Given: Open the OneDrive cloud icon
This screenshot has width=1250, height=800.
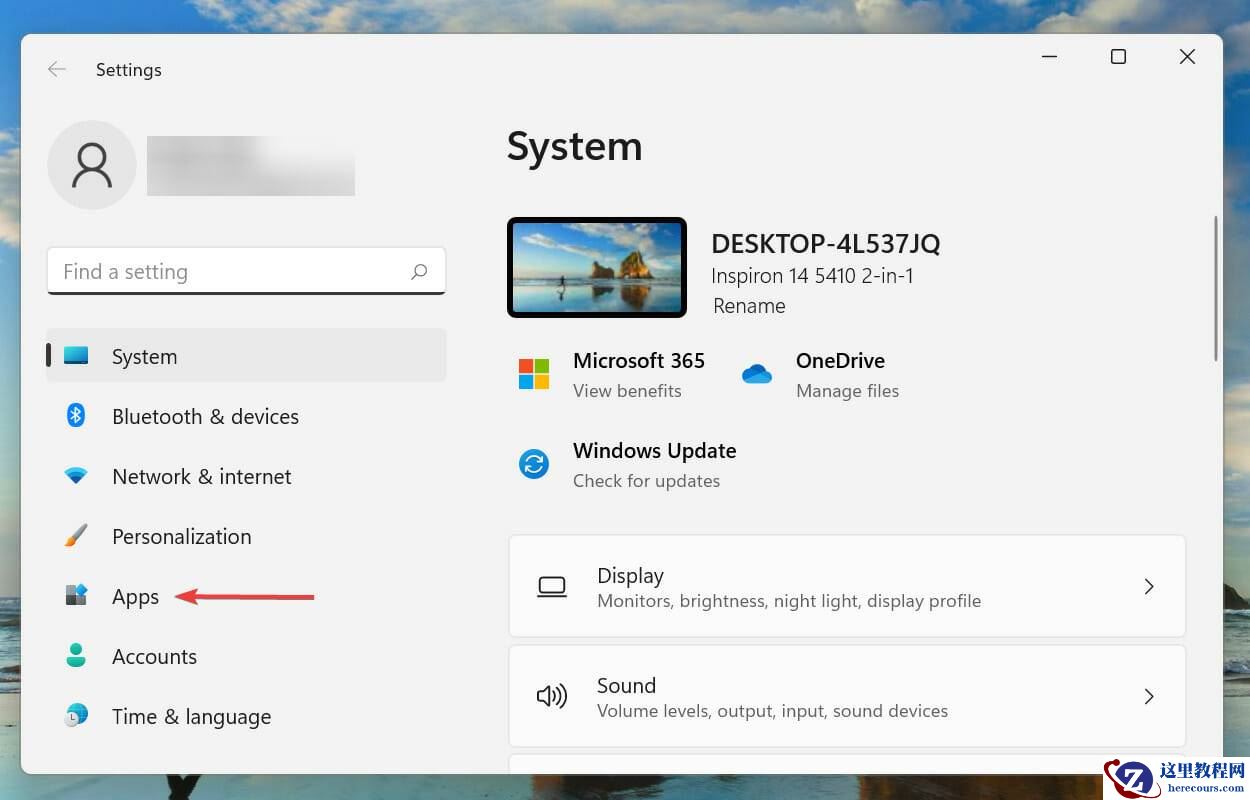Looking at the screenshot, I should coord(757,373).
